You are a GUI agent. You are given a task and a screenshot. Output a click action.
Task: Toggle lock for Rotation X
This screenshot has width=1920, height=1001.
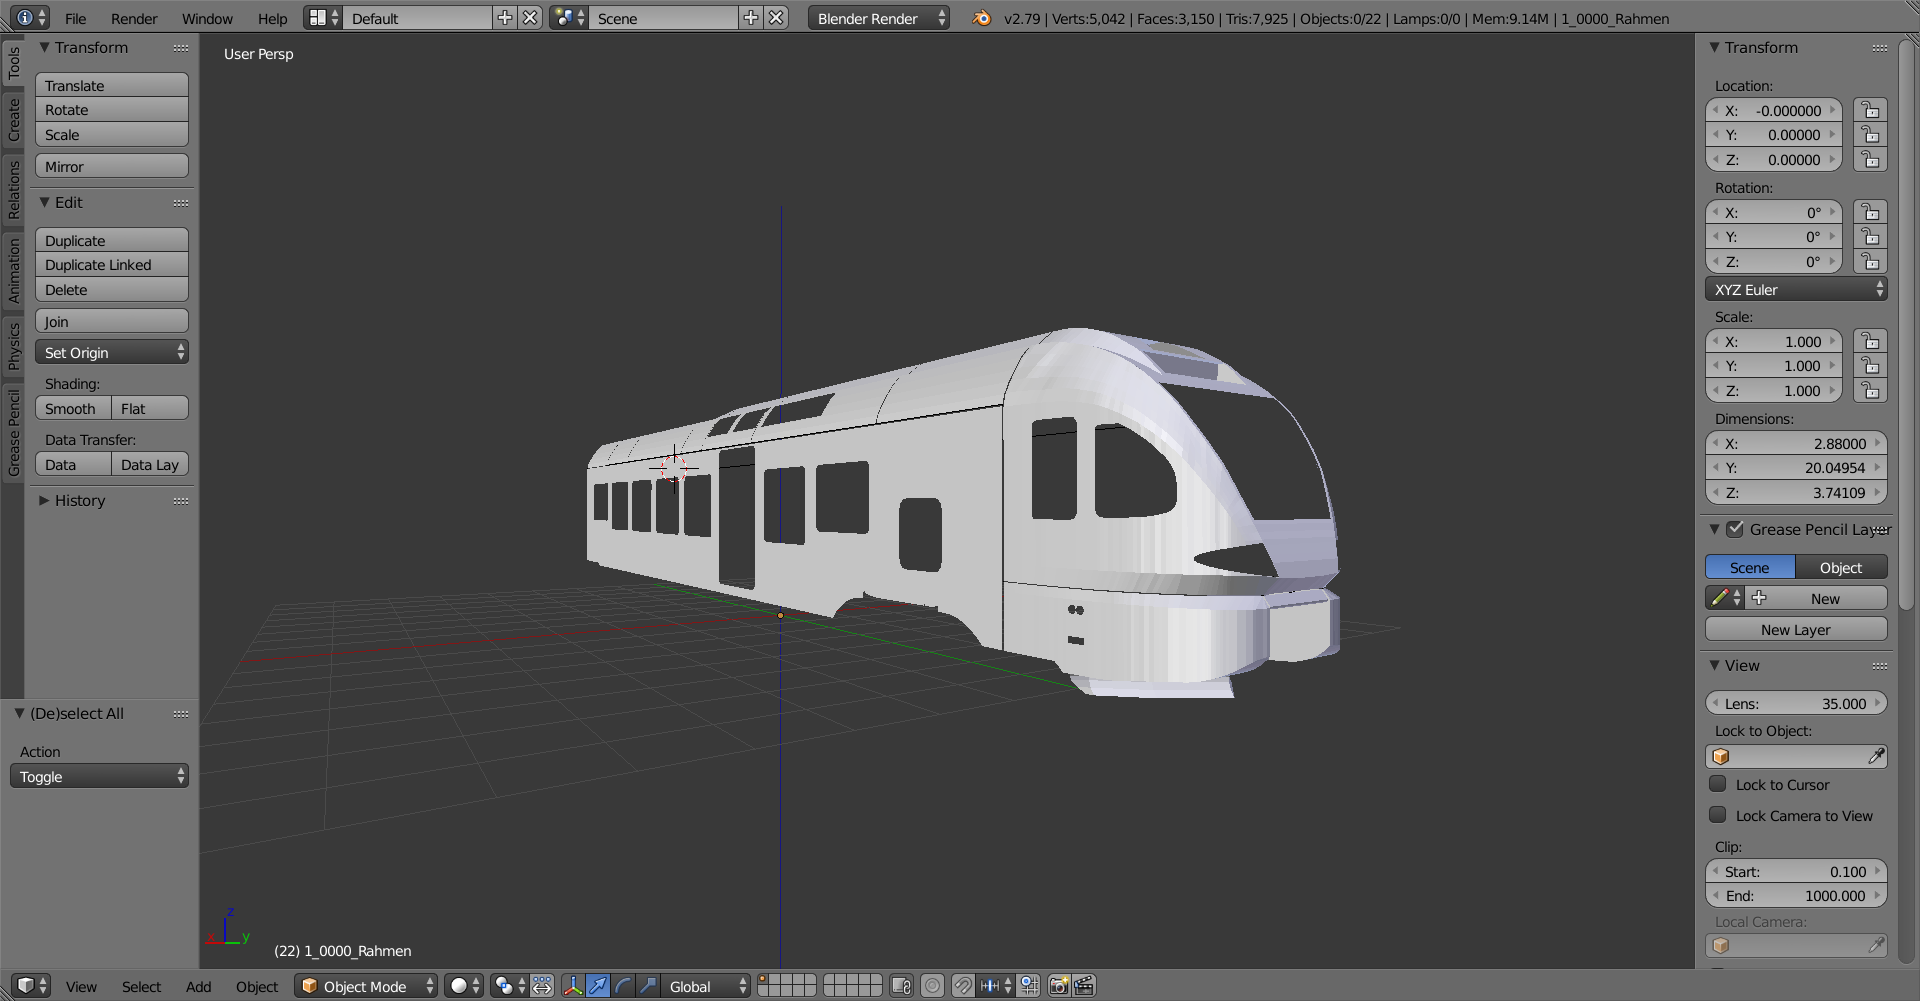click(x=1870, y=212)
